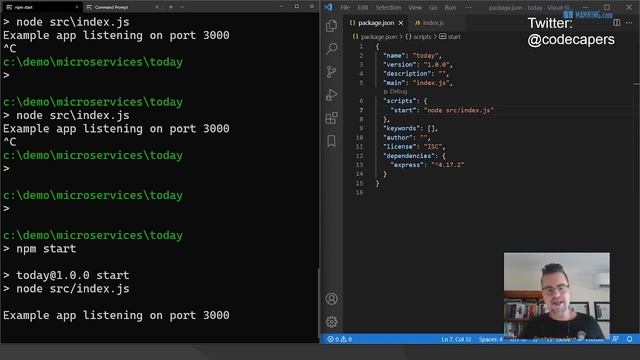Click the "description" line in editor
Image resolution: width=640 pixels, height=360 pixels.
pos(416,74)
